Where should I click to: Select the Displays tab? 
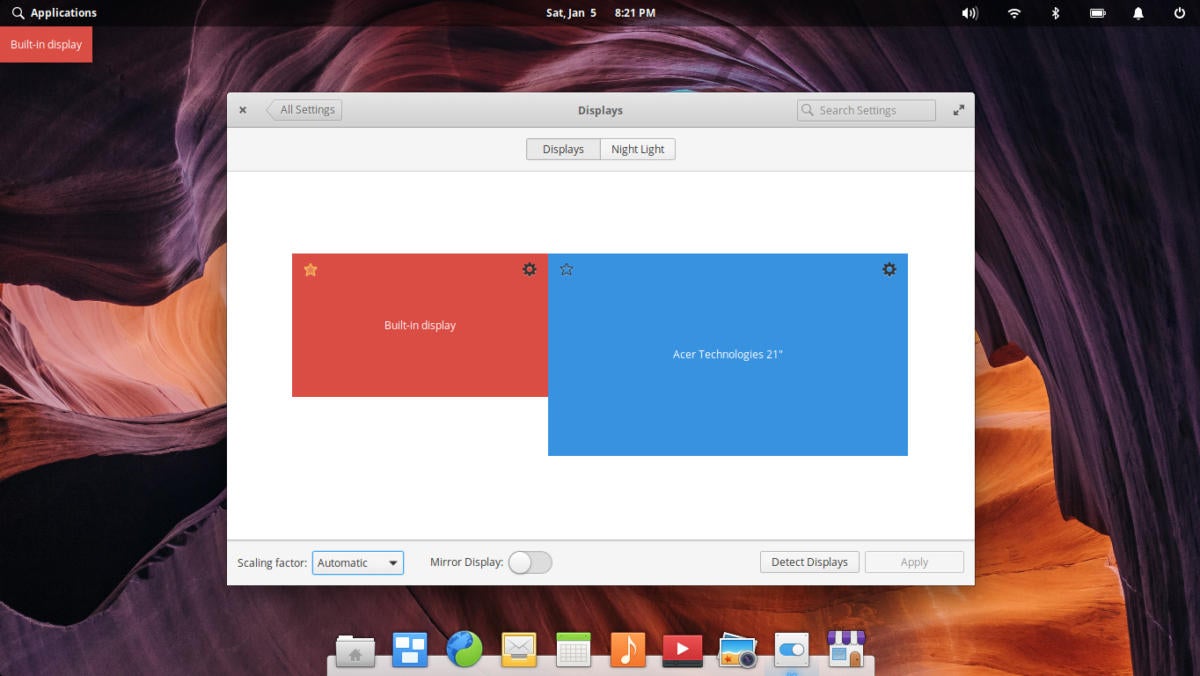pyautogui.click(x=563, y=149)
